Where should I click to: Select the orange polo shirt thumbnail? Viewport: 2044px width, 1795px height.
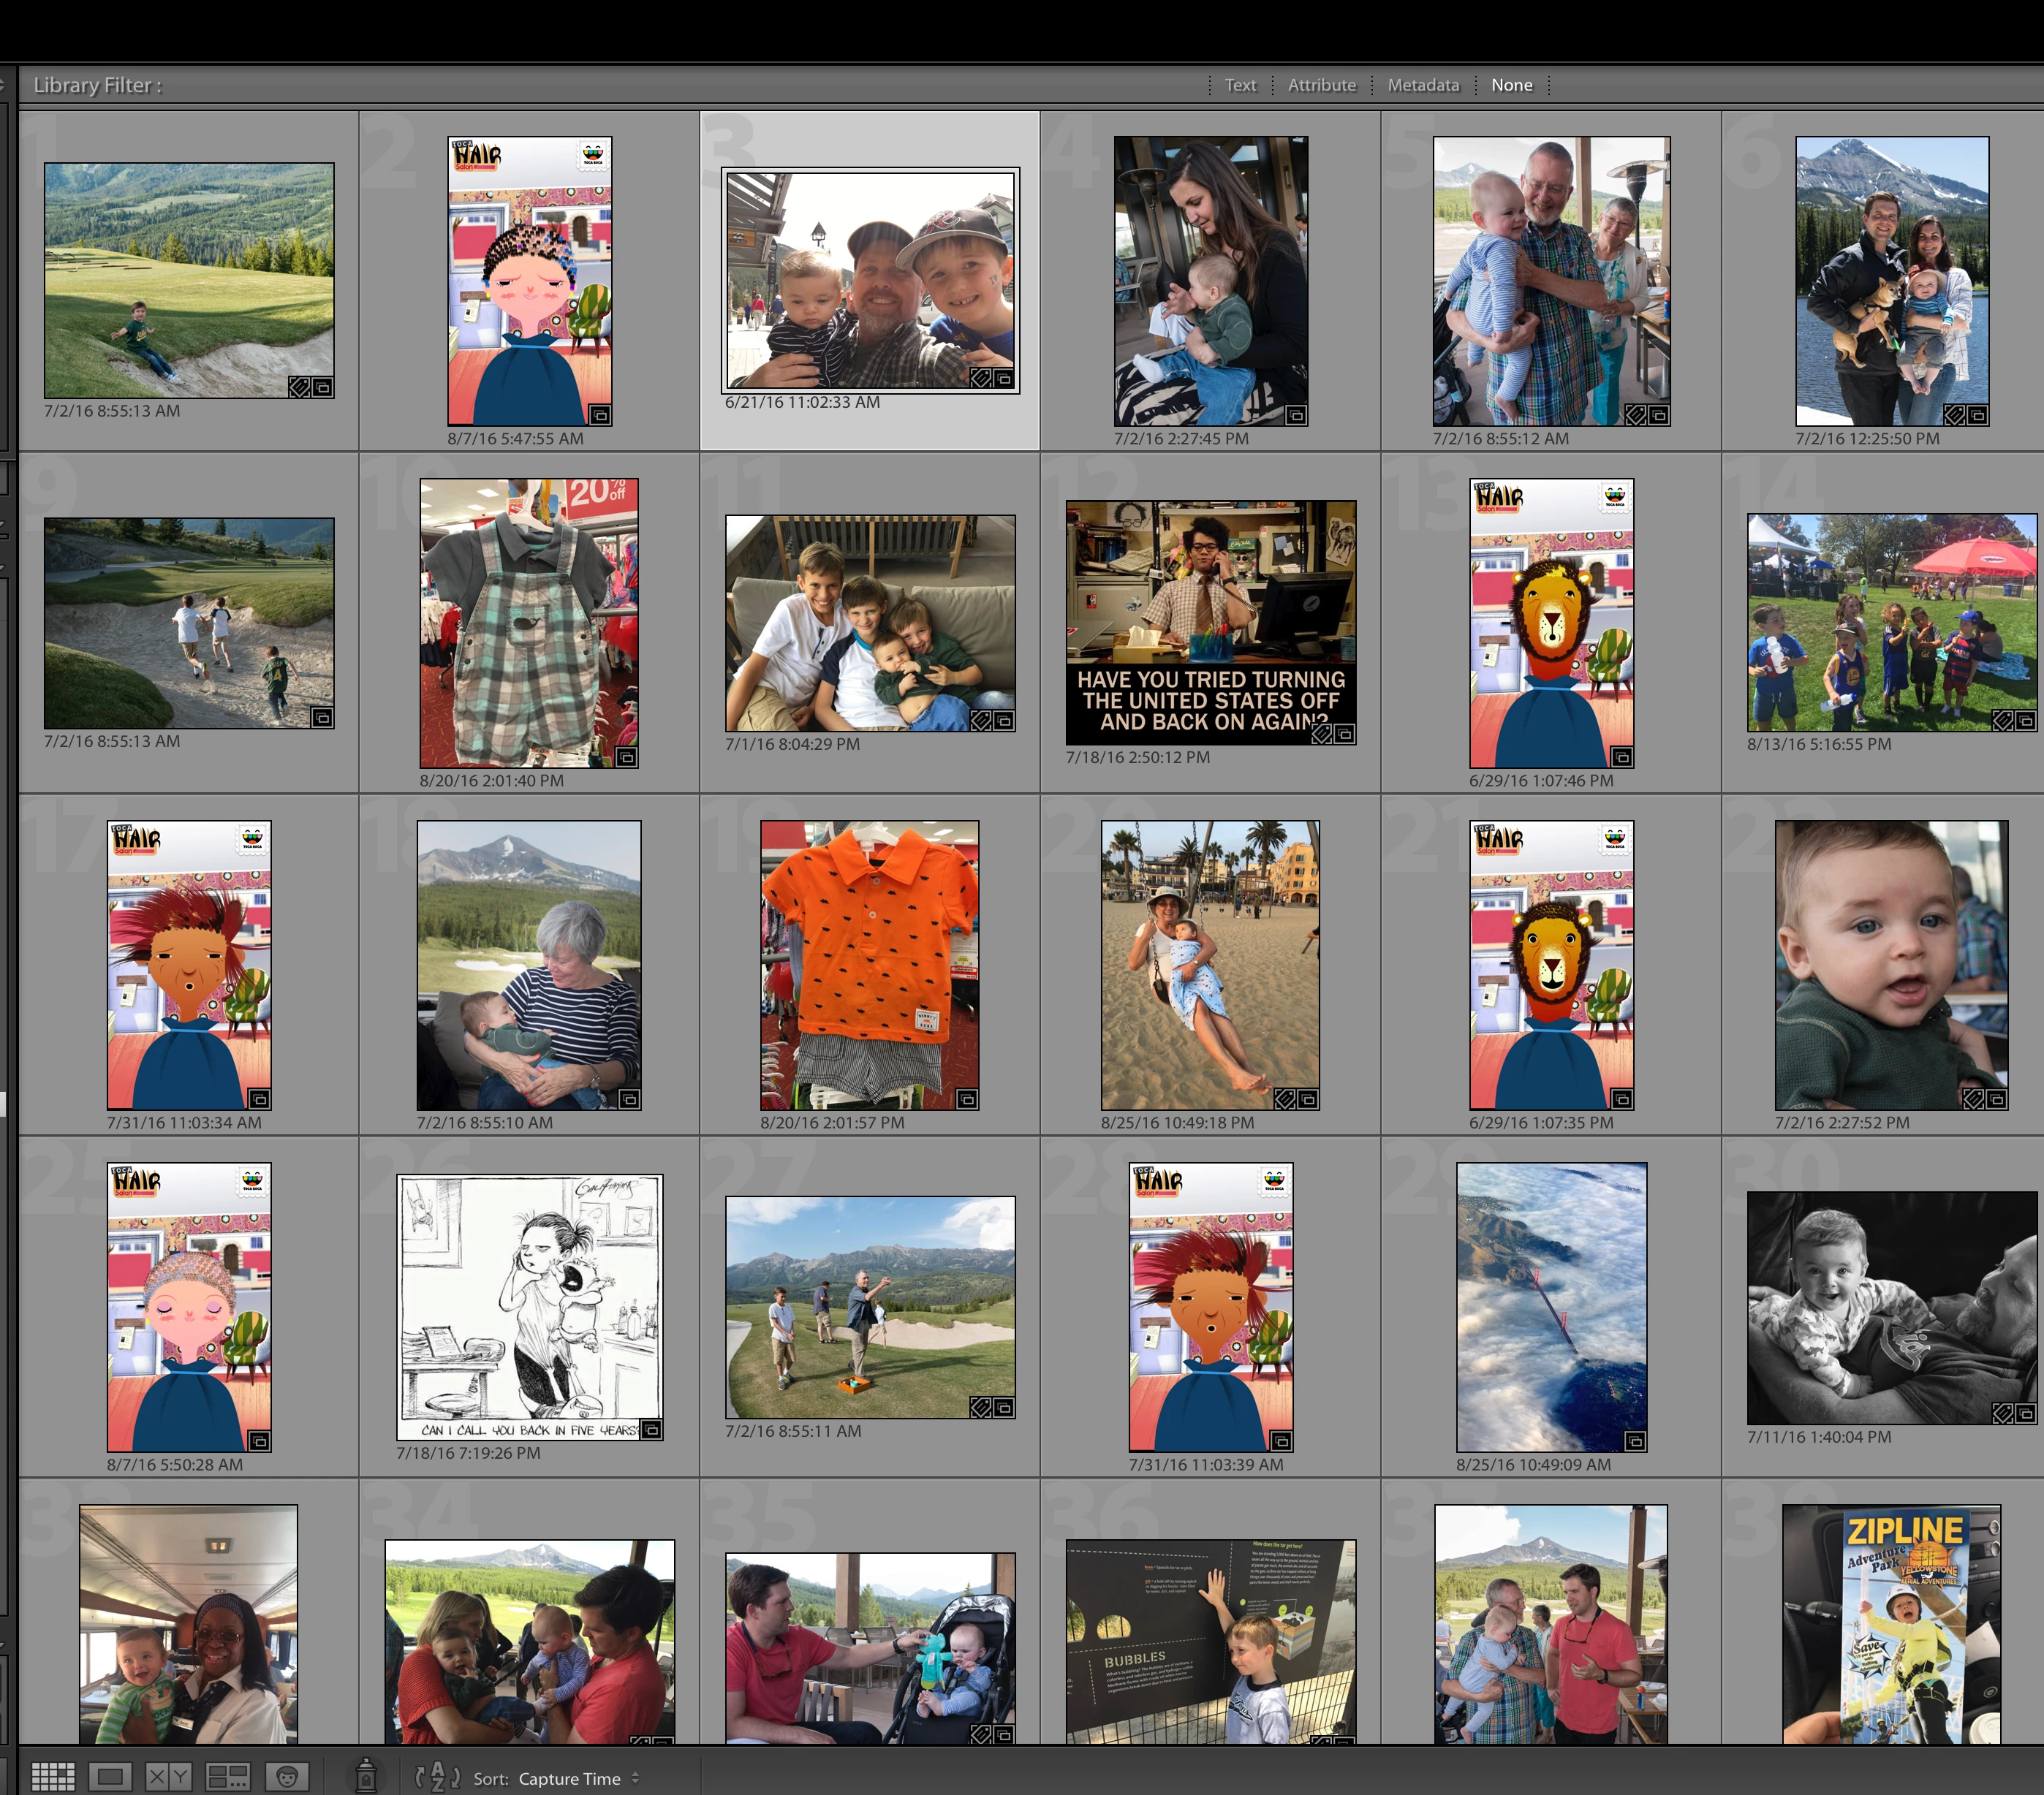(869, 964)
